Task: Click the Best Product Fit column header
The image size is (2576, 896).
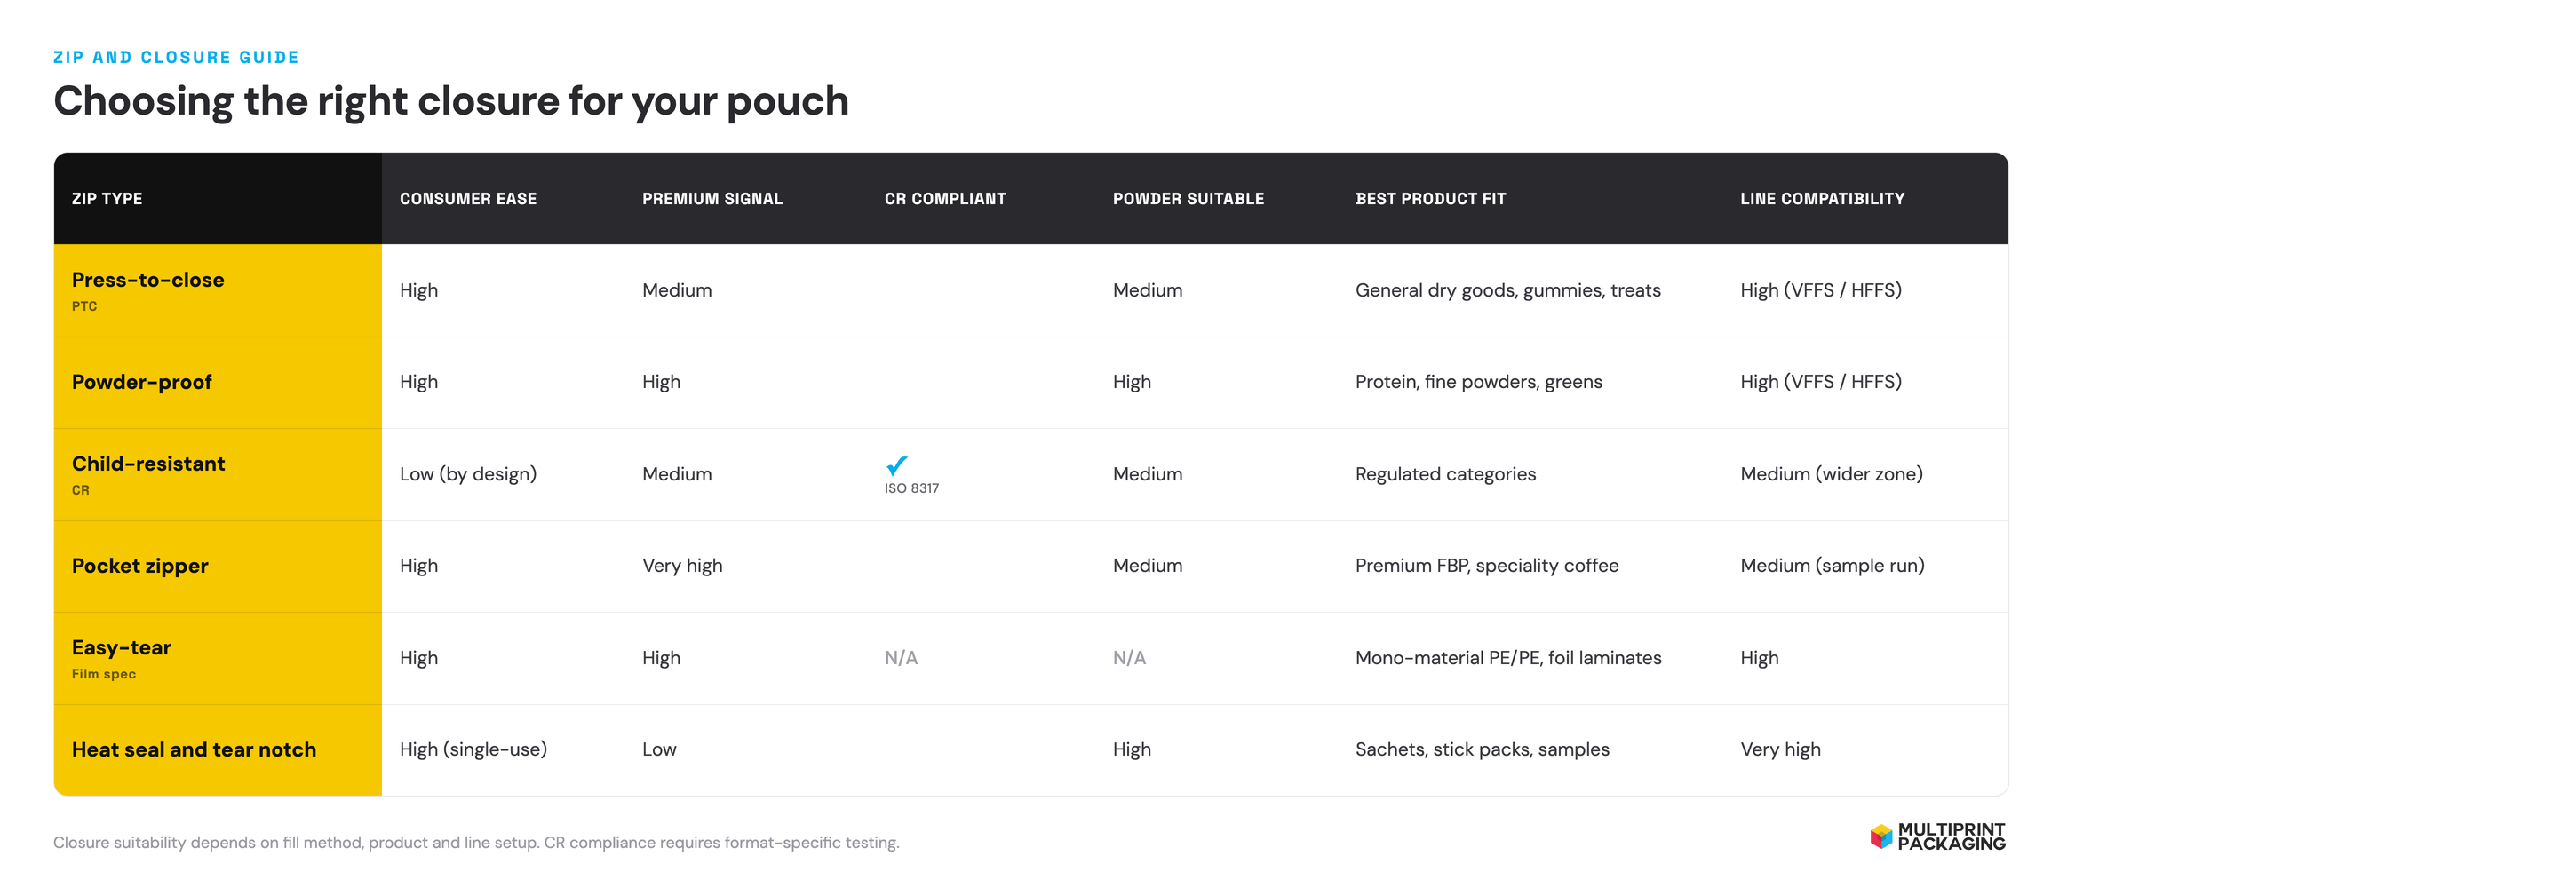Action: point(1430,199)
